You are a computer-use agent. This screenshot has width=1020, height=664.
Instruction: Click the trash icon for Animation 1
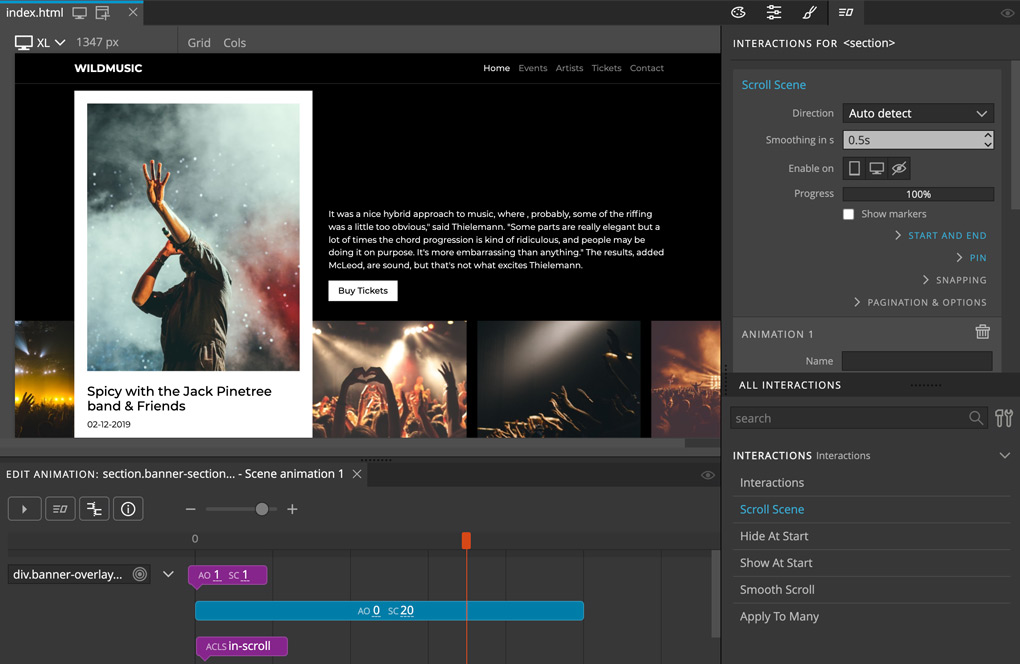[982, 332]
